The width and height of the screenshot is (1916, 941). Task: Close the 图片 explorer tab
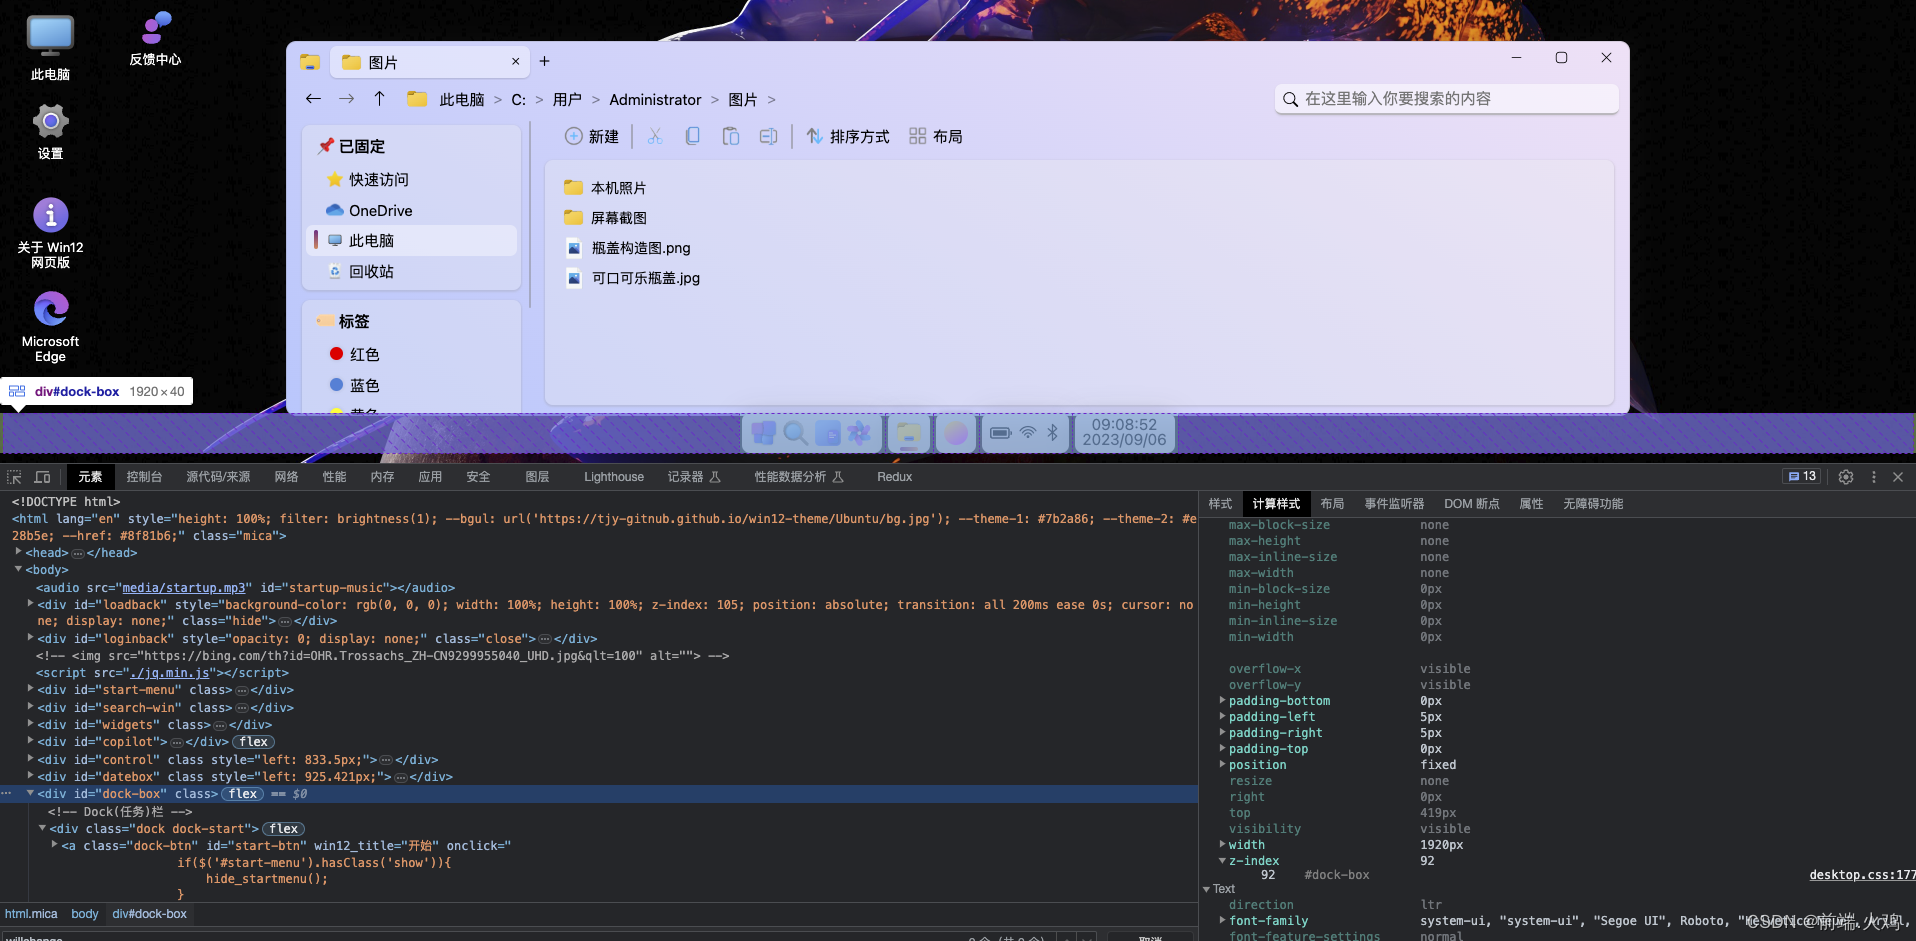point(515,62)
